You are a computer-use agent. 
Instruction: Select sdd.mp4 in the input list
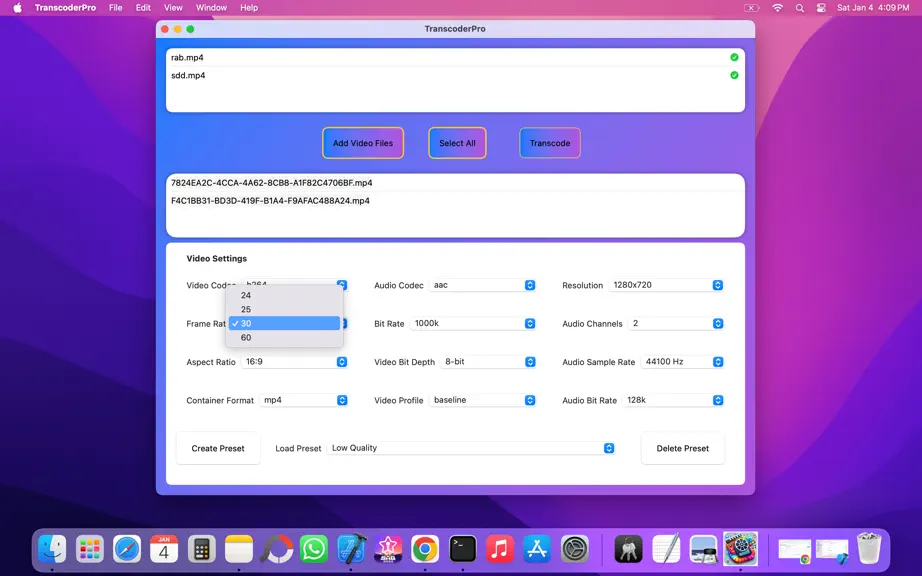[x=455, y=75]
